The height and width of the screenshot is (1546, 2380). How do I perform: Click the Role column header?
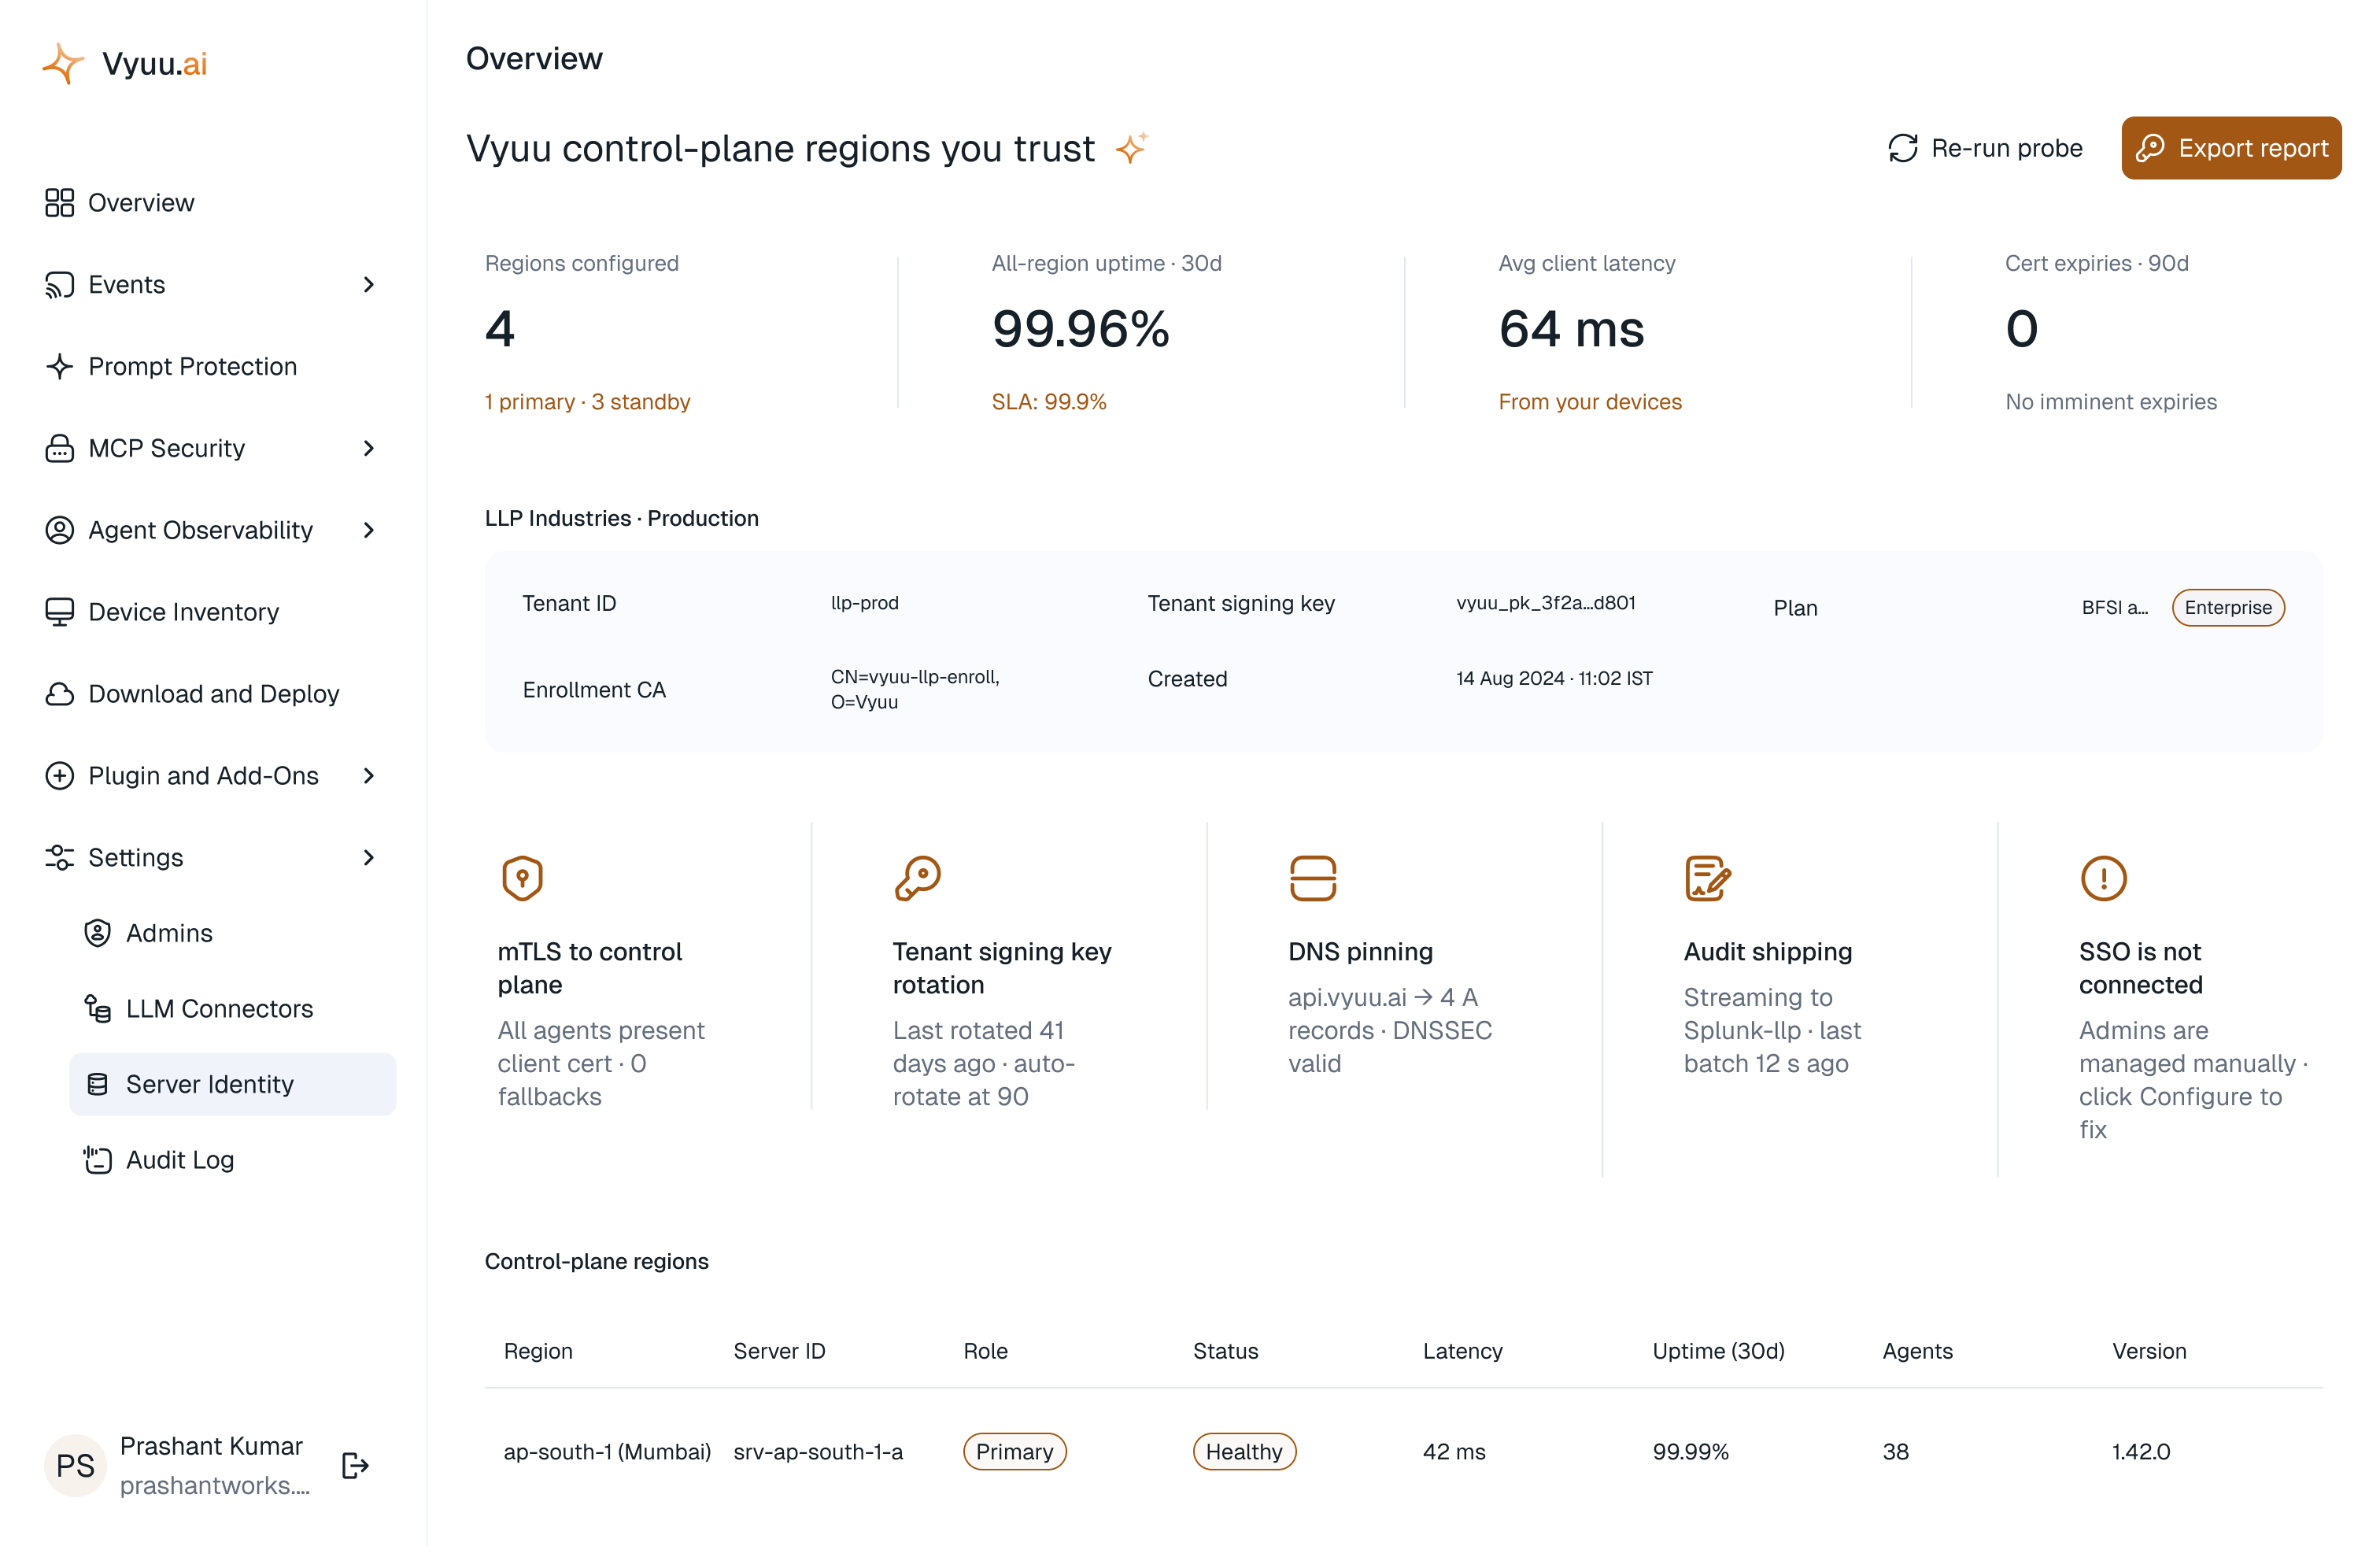pos(985,1352)
